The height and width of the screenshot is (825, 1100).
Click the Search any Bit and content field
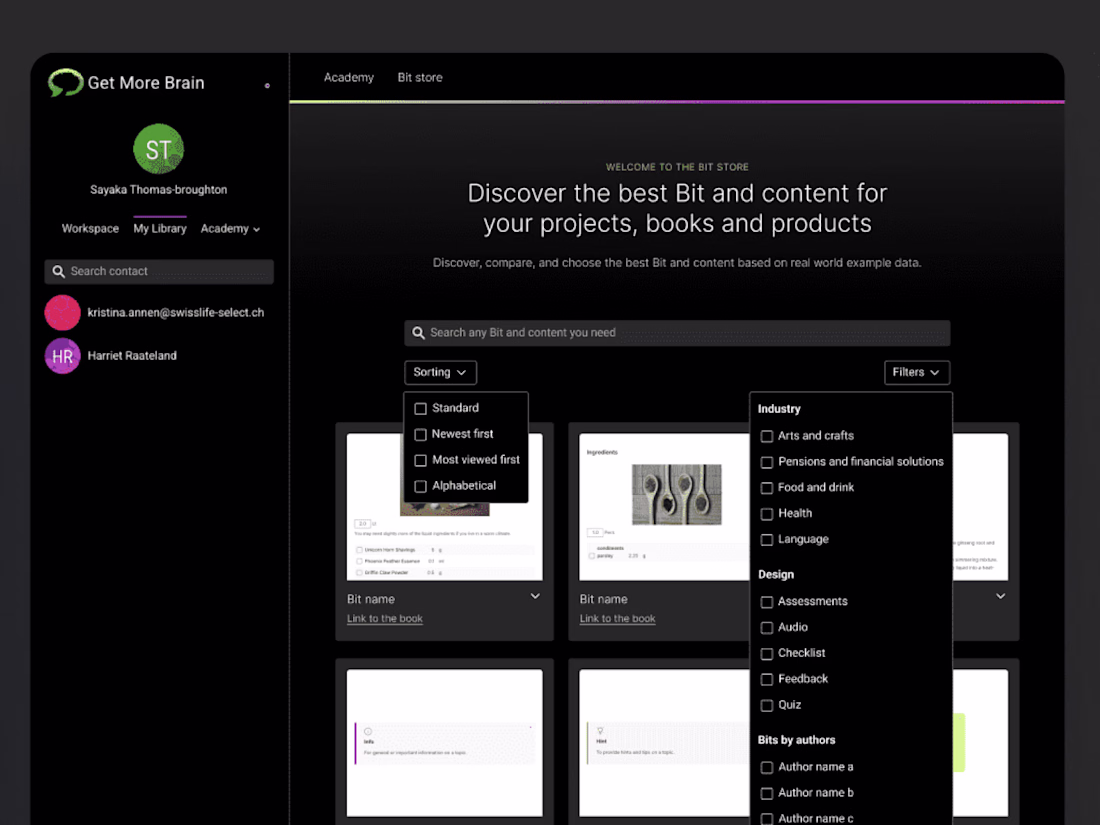click(x=677, y=333)
